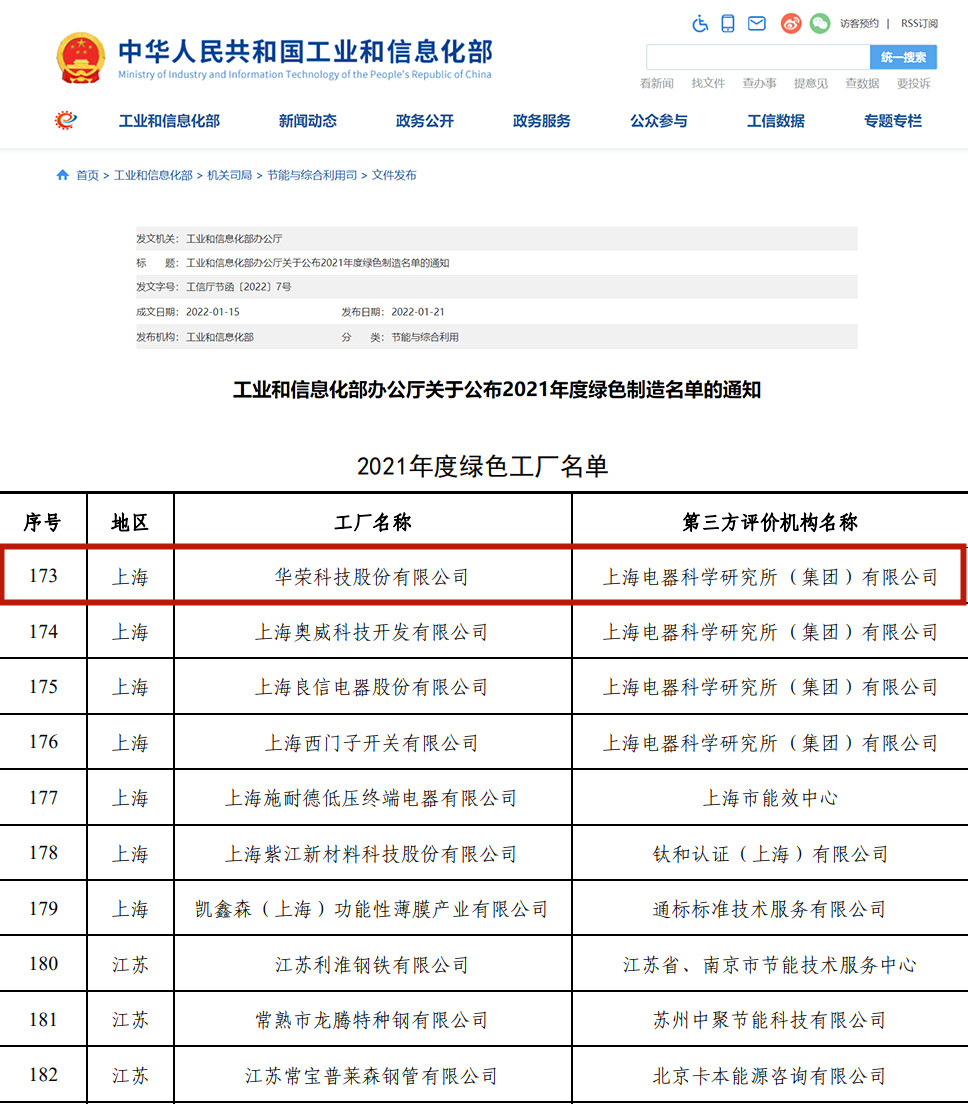Click the 发文机关 工业和信息化部办公厅 value

click(234, 239)
